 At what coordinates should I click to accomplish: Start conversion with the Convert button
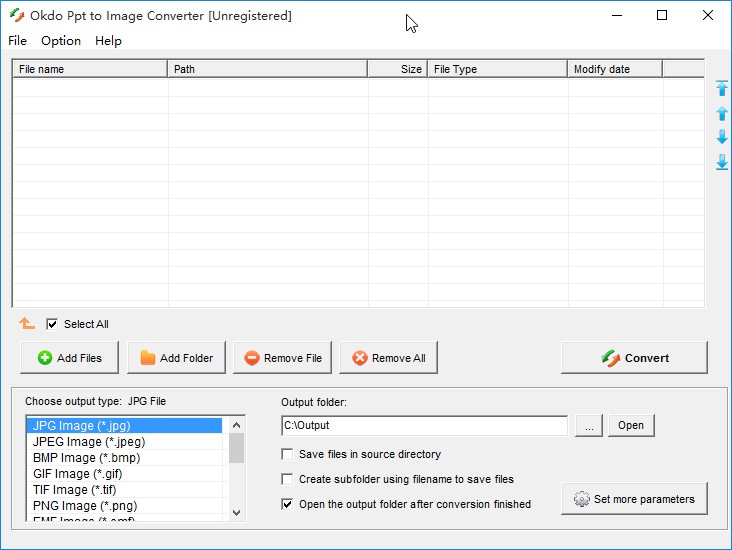pyautogui.click(x=634, y=358)
